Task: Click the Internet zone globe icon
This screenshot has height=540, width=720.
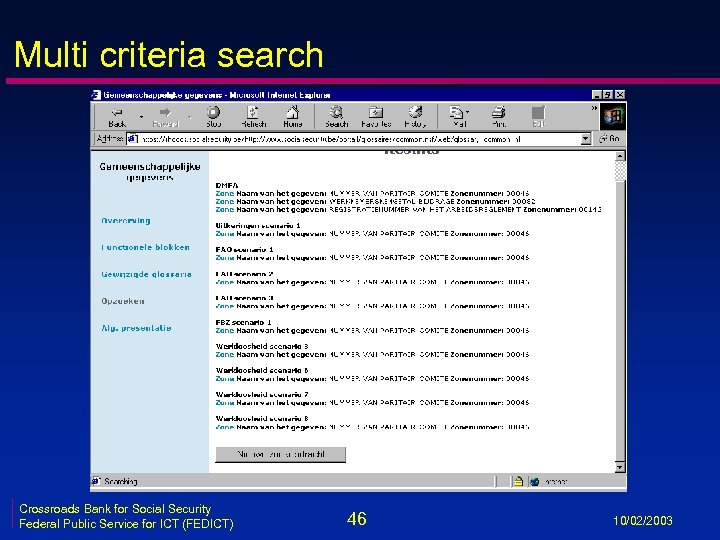Action: pos(534,482)
